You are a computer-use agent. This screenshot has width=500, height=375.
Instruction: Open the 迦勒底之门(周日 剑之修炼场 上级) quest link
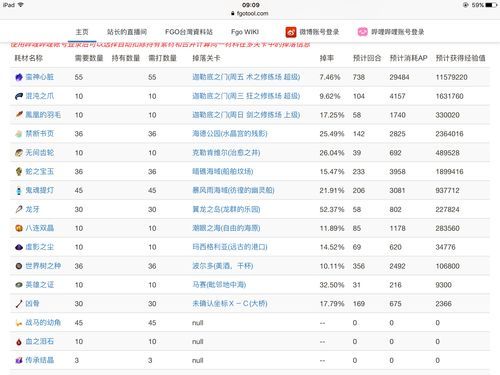coord(246,115)
